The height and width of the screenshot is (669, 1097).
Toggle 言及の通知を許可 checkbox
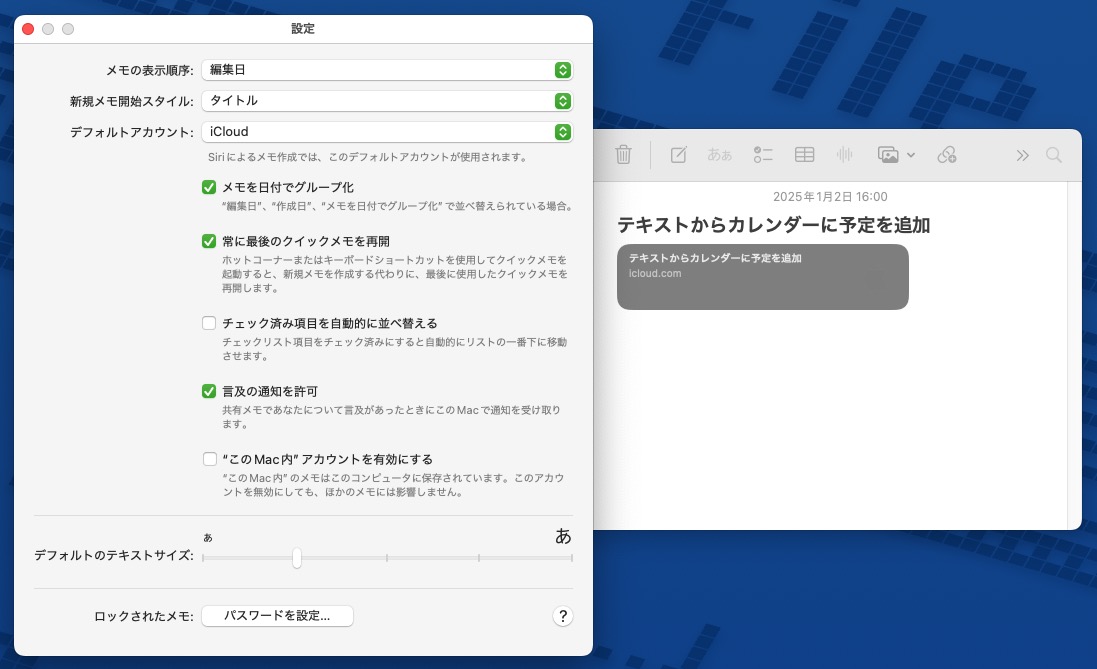pyautogui.click(x=208, y=390)
